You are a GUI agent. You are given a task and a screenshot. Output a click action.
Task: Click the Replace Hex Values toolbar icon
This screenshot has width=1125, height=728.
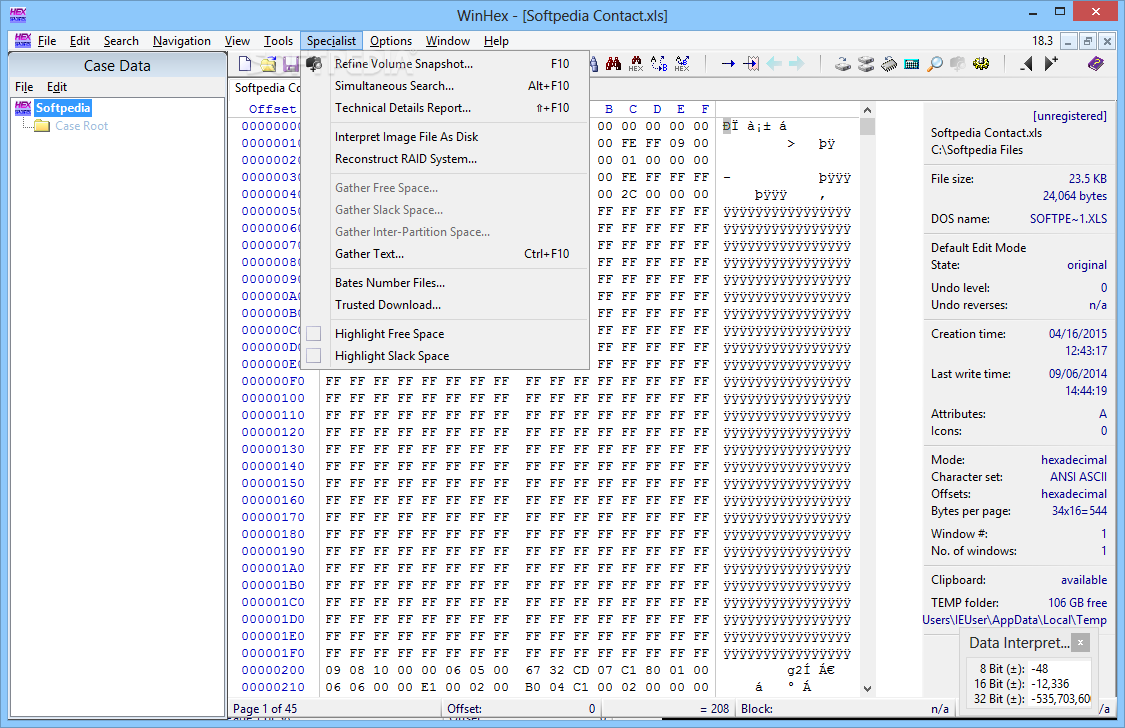point(682,64)
